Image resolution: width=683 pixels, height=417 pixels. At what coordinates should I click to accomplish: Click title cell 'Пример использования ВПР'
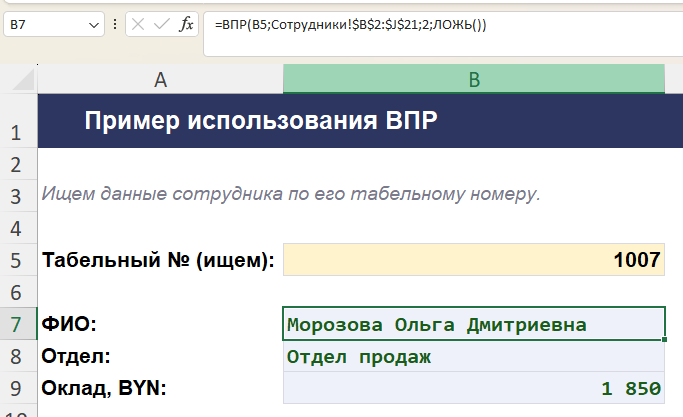pyautogui.click(x=261, y=121)
